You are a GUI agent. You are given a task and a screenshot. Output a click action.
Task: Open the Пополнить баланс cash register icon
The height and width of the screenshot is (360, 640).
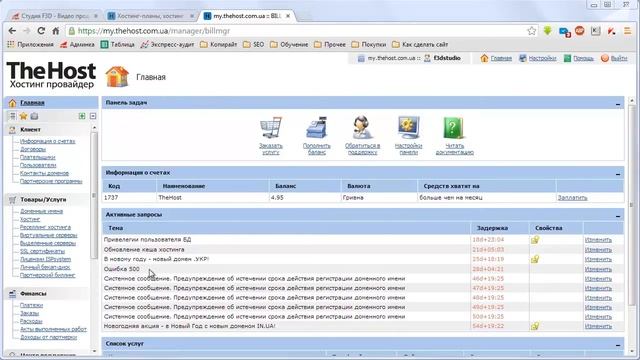pyautogui.click(x=317, y=128)
